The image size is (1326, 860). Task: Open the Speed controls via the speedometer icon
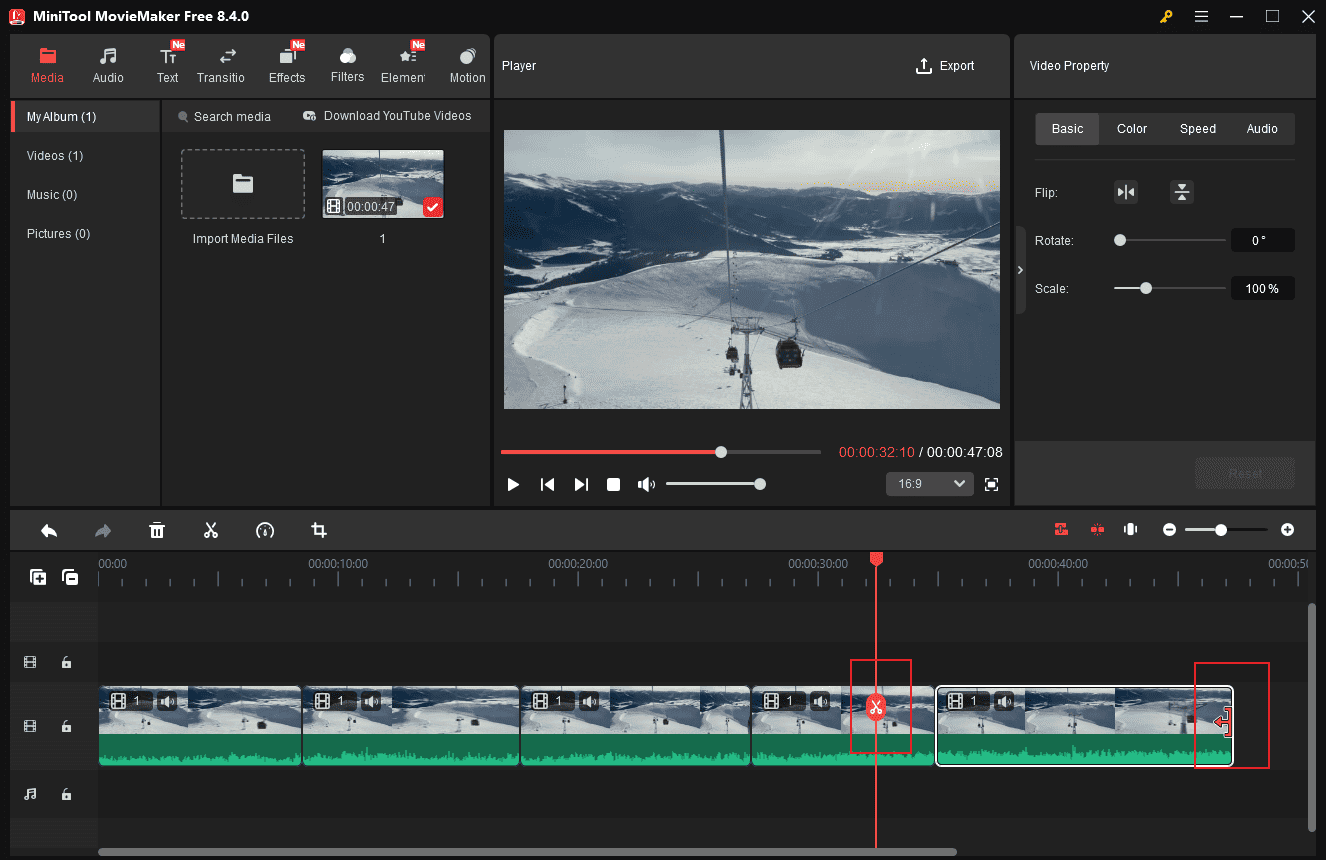[x=265, y=530]
